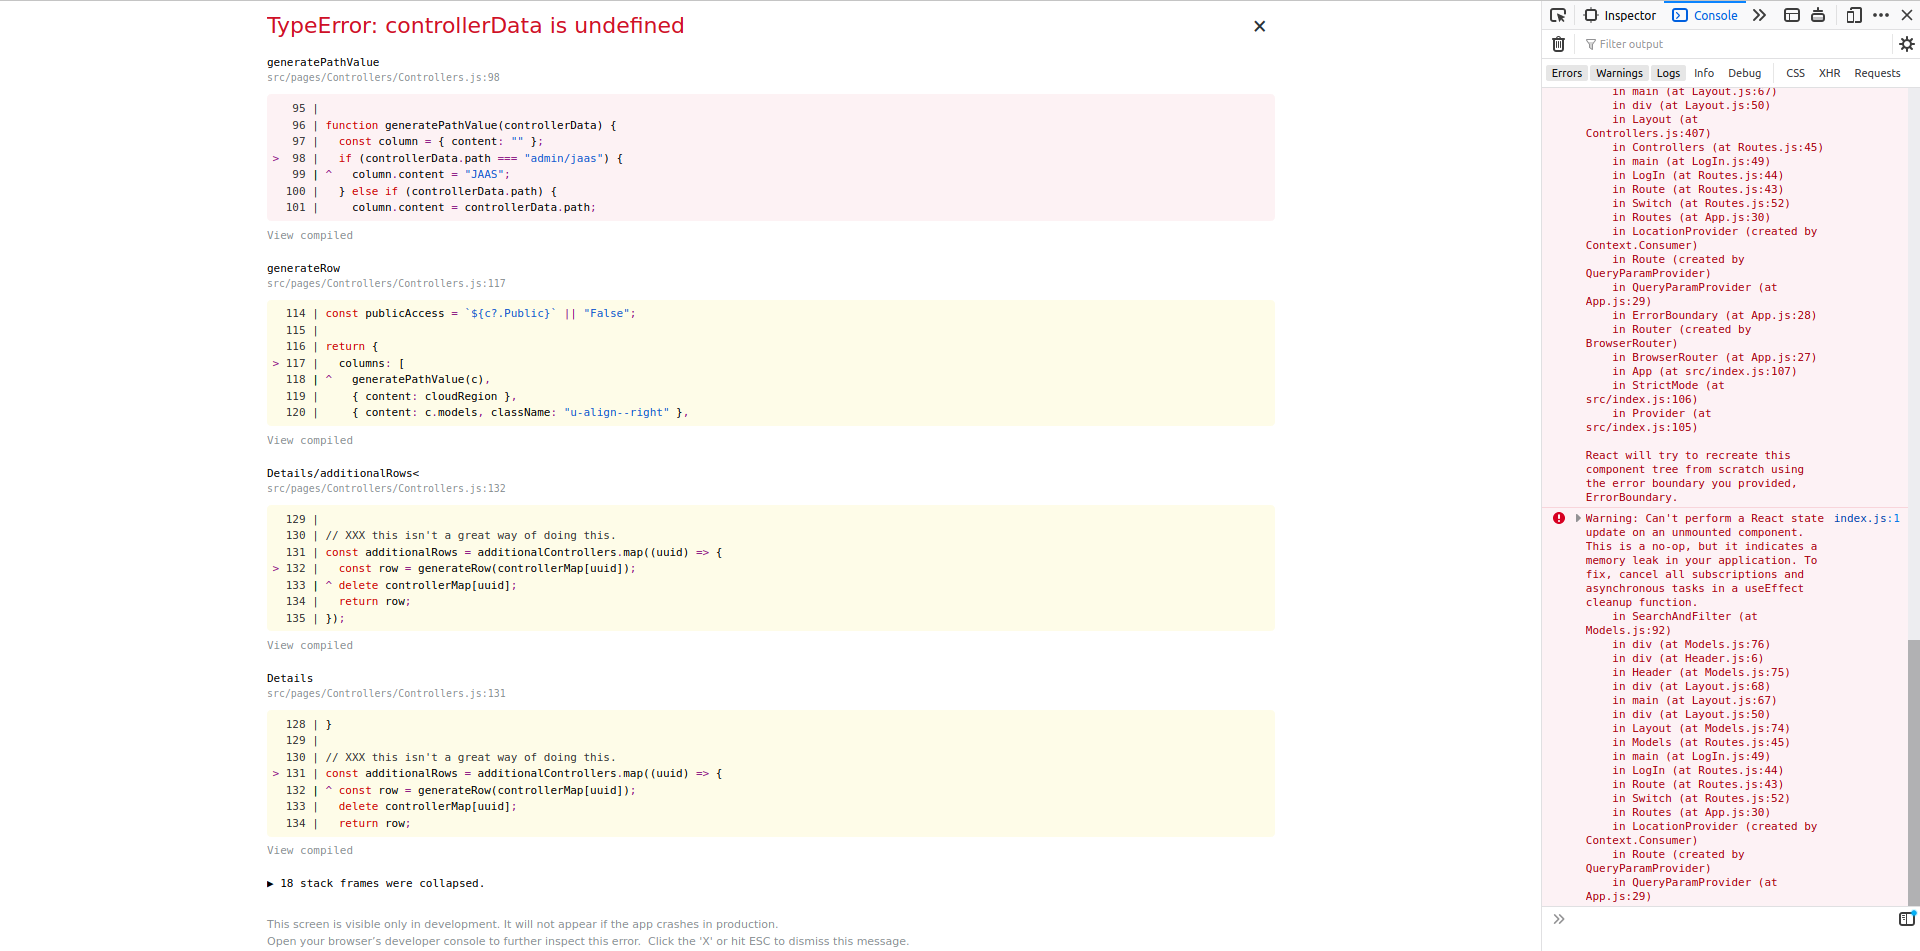Click the split console layout icon
The image size is (1920, 951).
click(x=1791, y=15)
